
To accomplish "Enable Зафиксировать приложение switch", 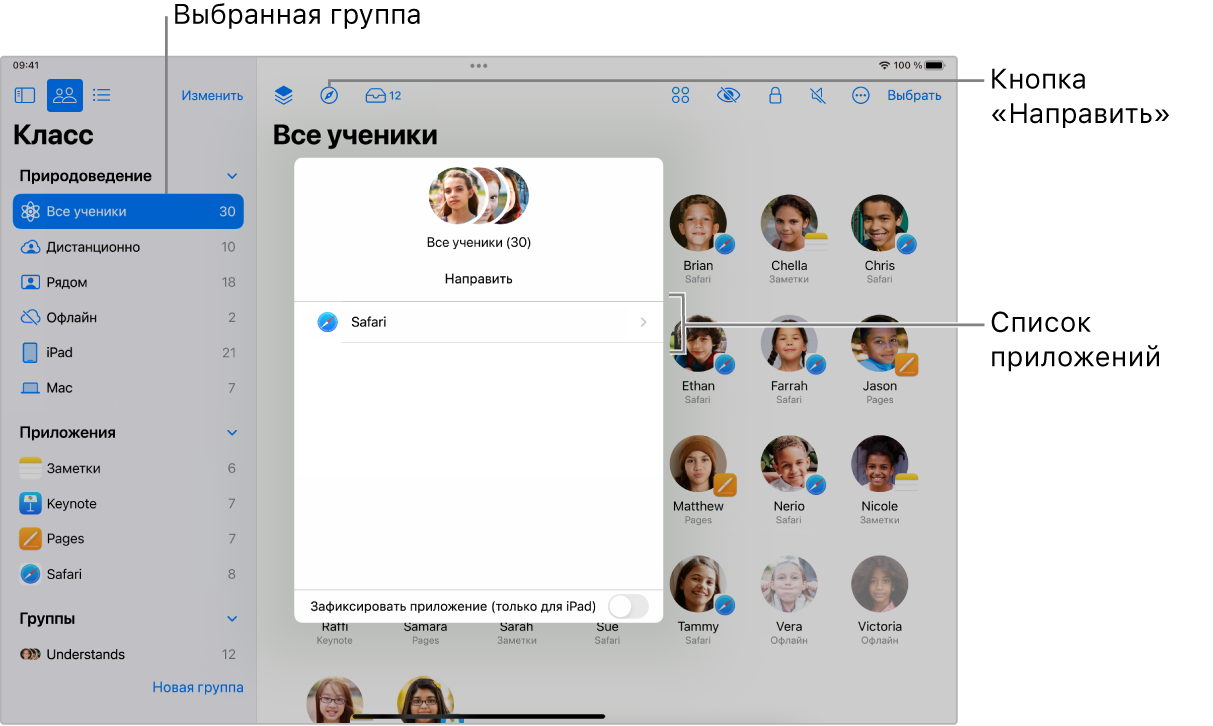I will click(629, 606).
